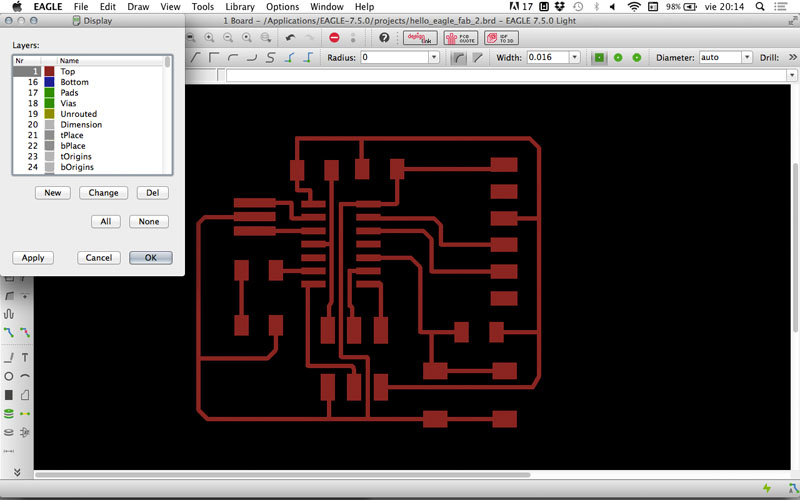Select the straight miter style toggle
The width and height of the screenshot is (800, 500).
478,58
